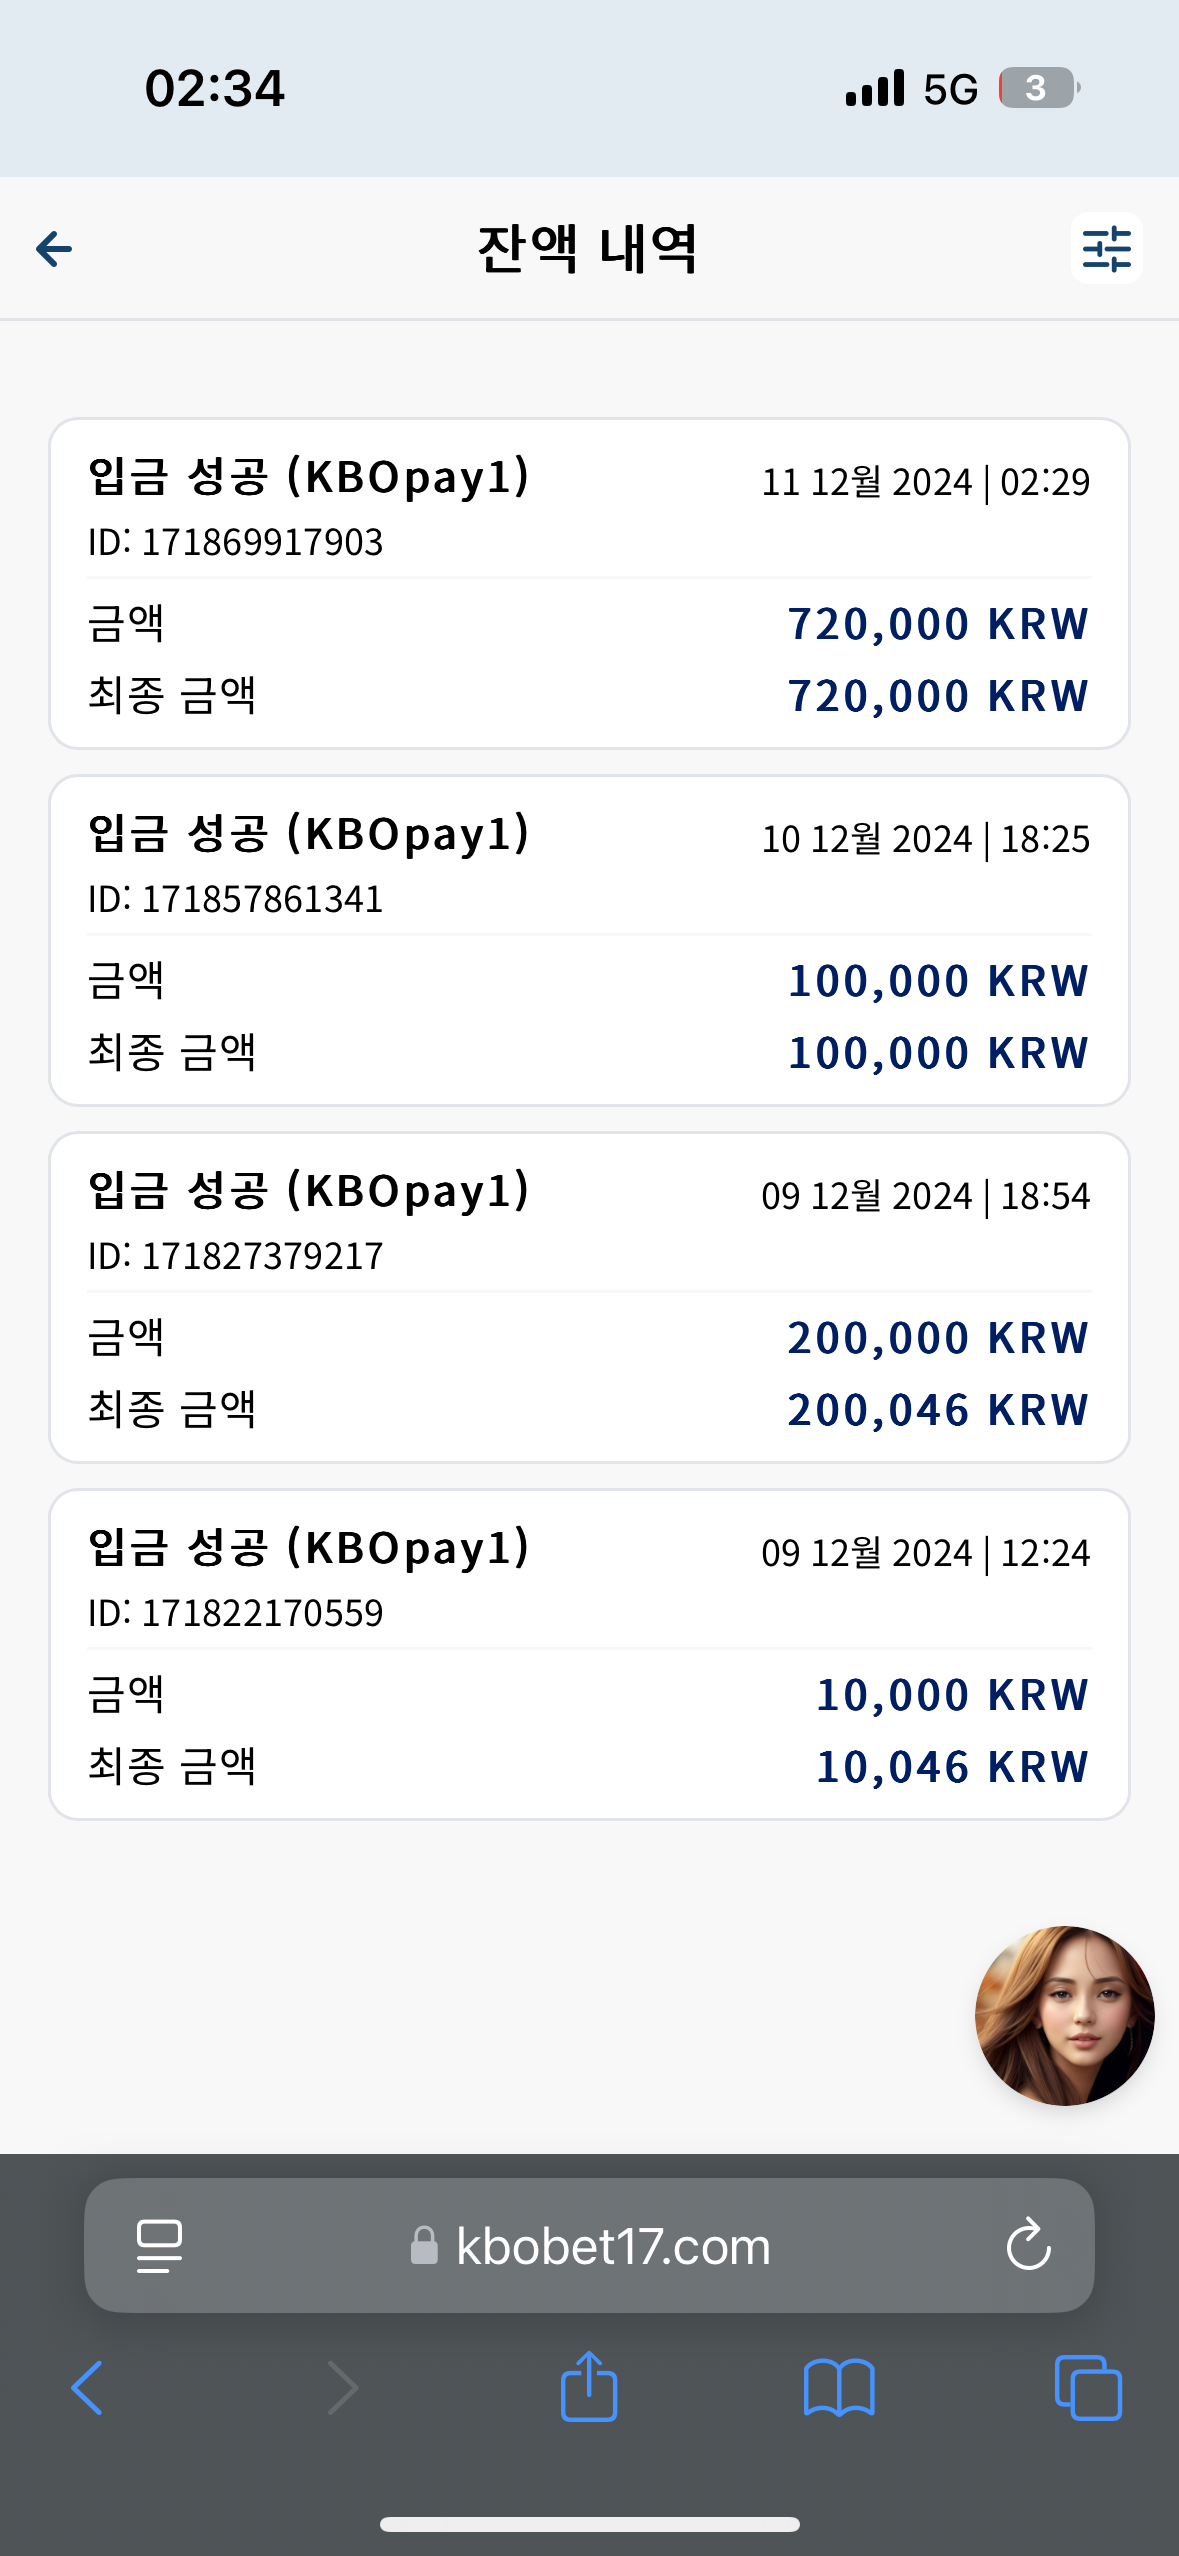Screen dimensions: 1179x2556
Task: Open Safari bookmarks icon
Action: point(839,2387)
